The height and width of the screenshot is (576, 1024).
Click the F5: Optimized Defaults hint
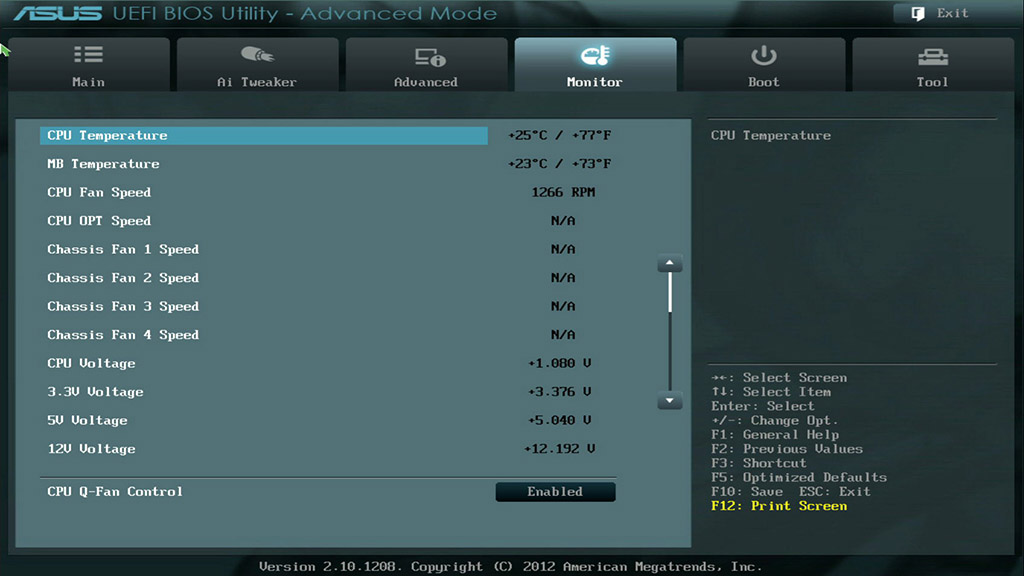tap(799, 477)
